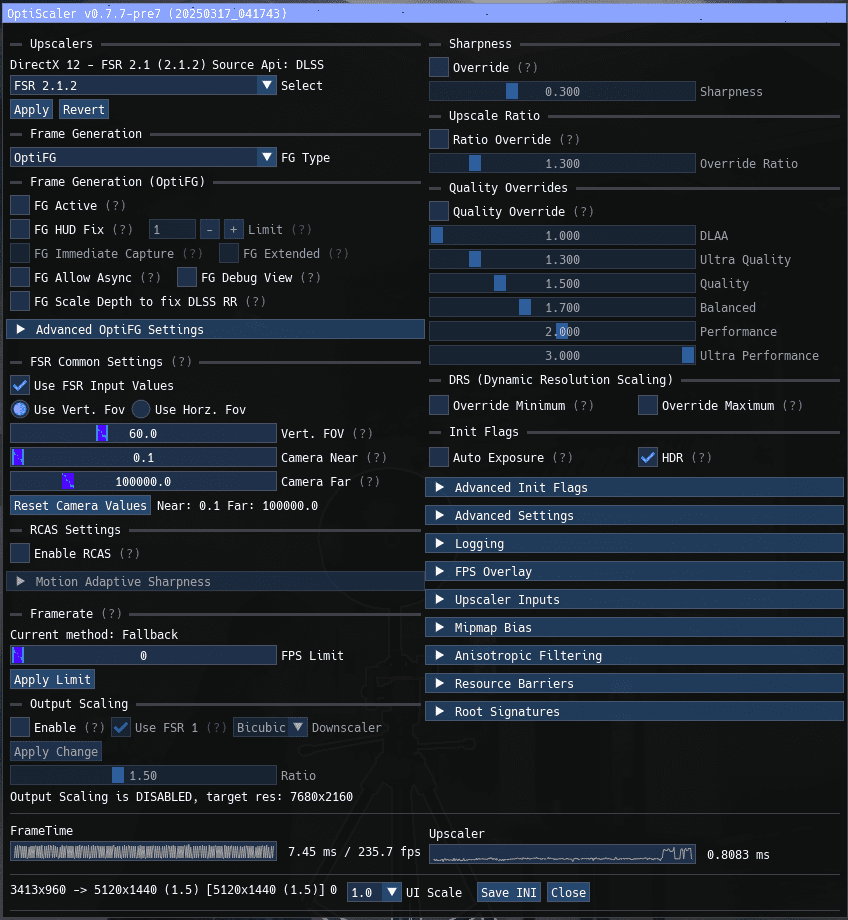Click the Apply Limit button
This screenshot has width=848, height=920.
coord(52,679)
